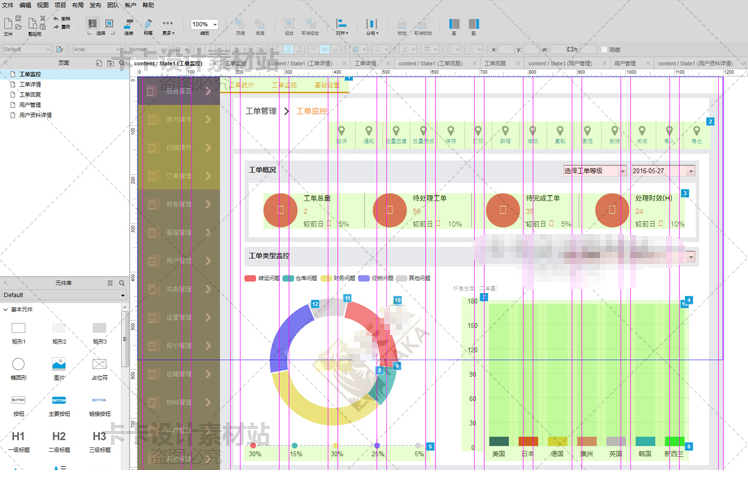Toggle middle vertical alignment
The height and width of the screenshot is (493, 748).
point(324,49)
